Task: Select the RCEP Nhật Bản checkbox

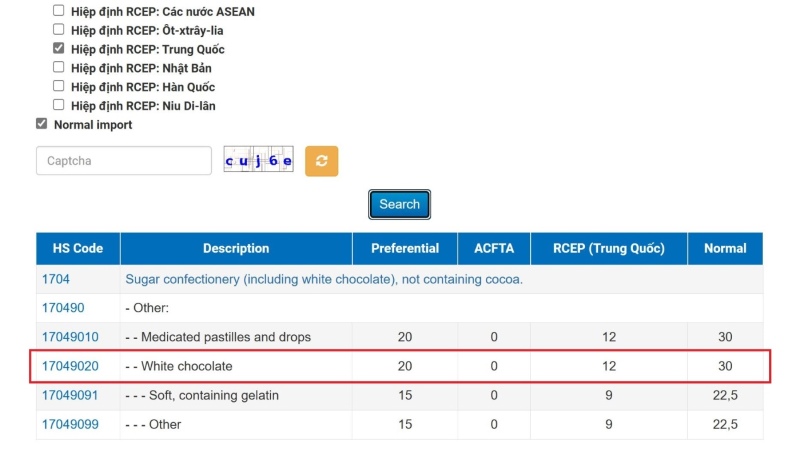Action: click(58, 68)
